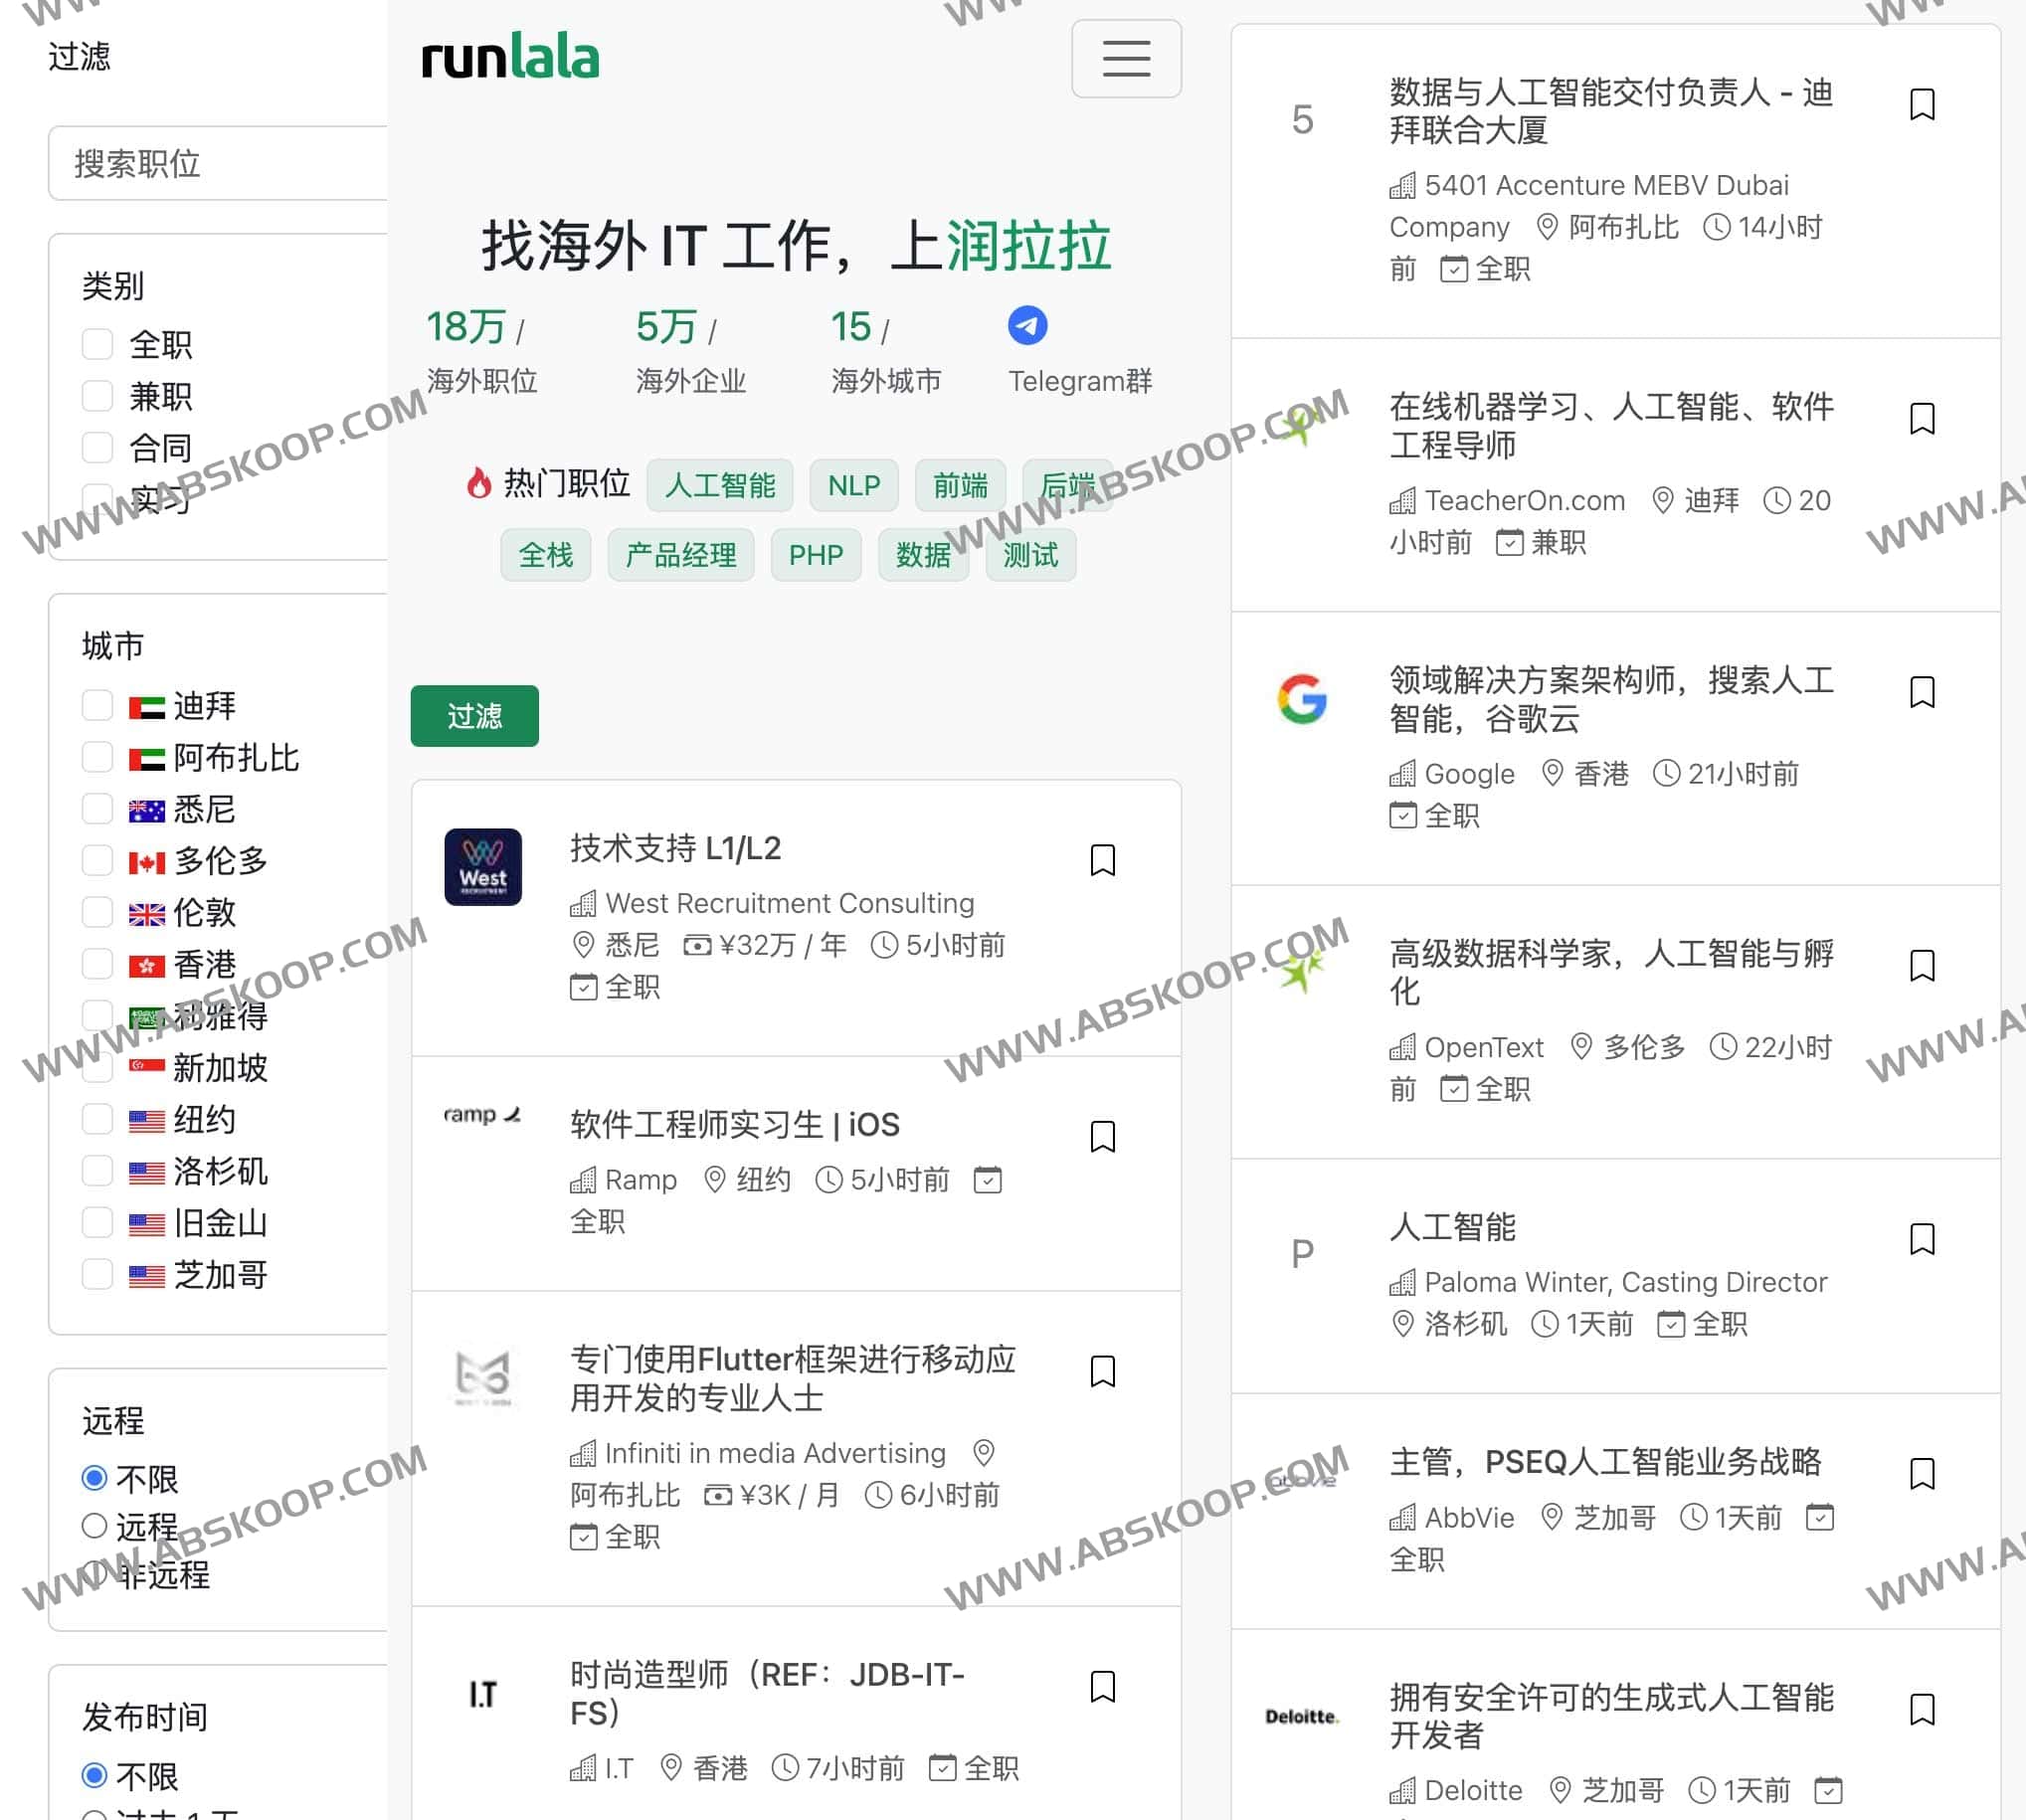Screen dimensions: 2026x1820
Task: Open the hamburger navigation menu
Action: coord(1126,59)
